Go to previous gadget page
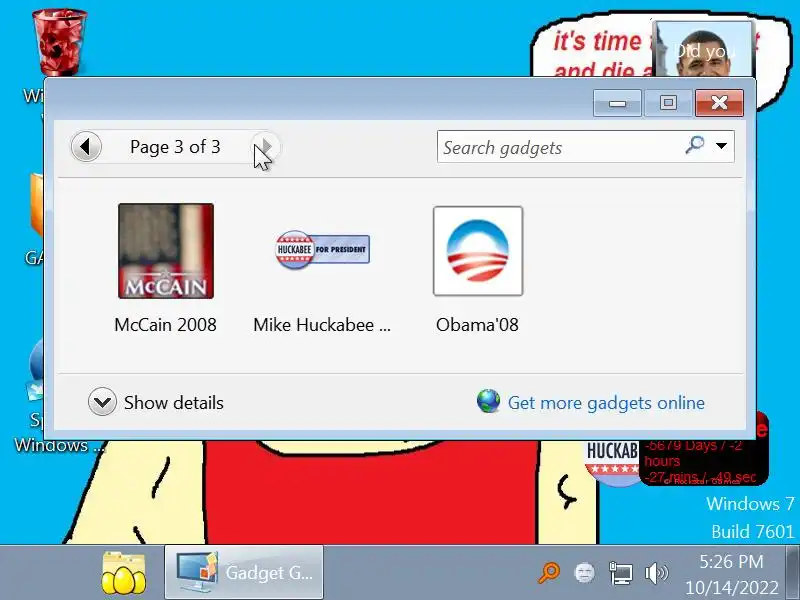This screenshot has height=600, width=800. pyautogui.click(x=86, y=147)
